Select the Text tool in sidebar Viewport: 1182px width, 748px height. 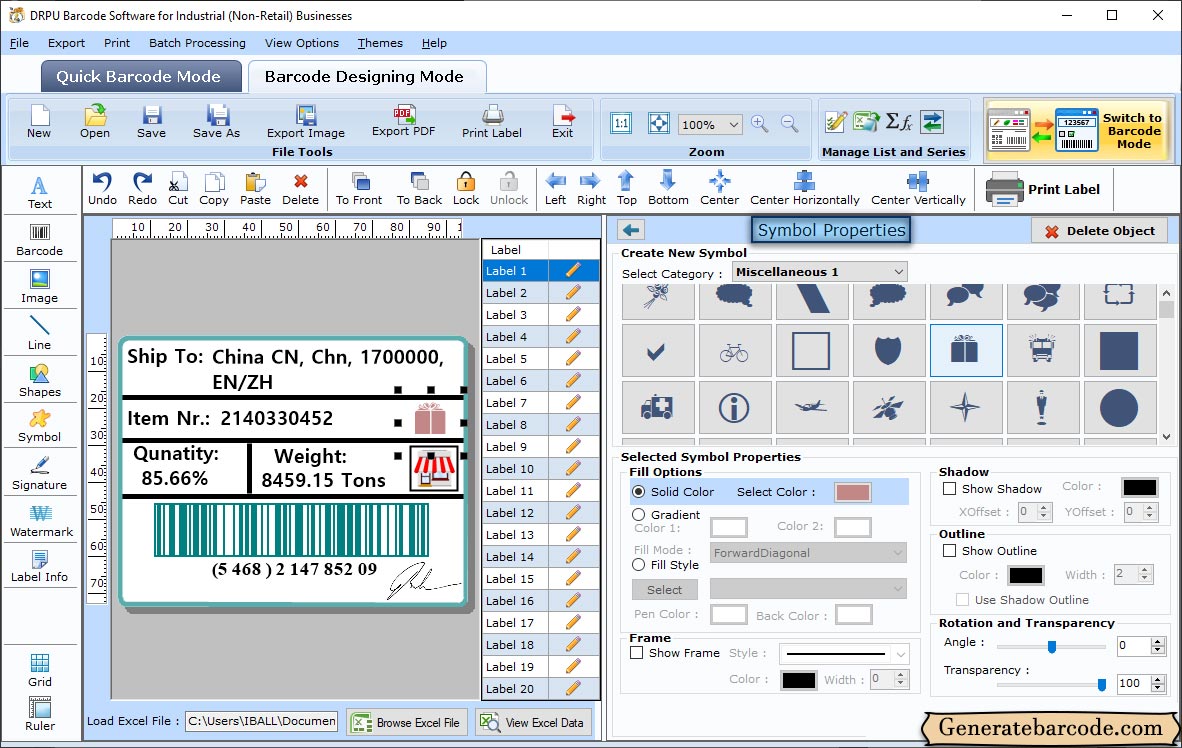[39, 192]
